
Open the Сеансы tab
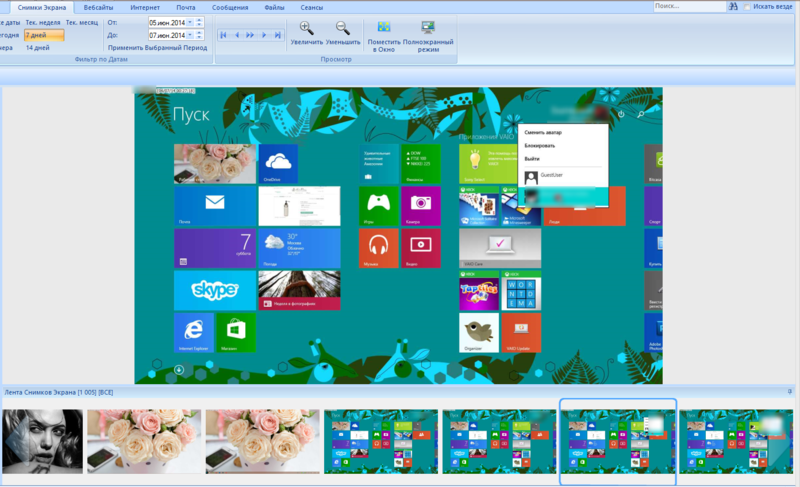[312, 8]
